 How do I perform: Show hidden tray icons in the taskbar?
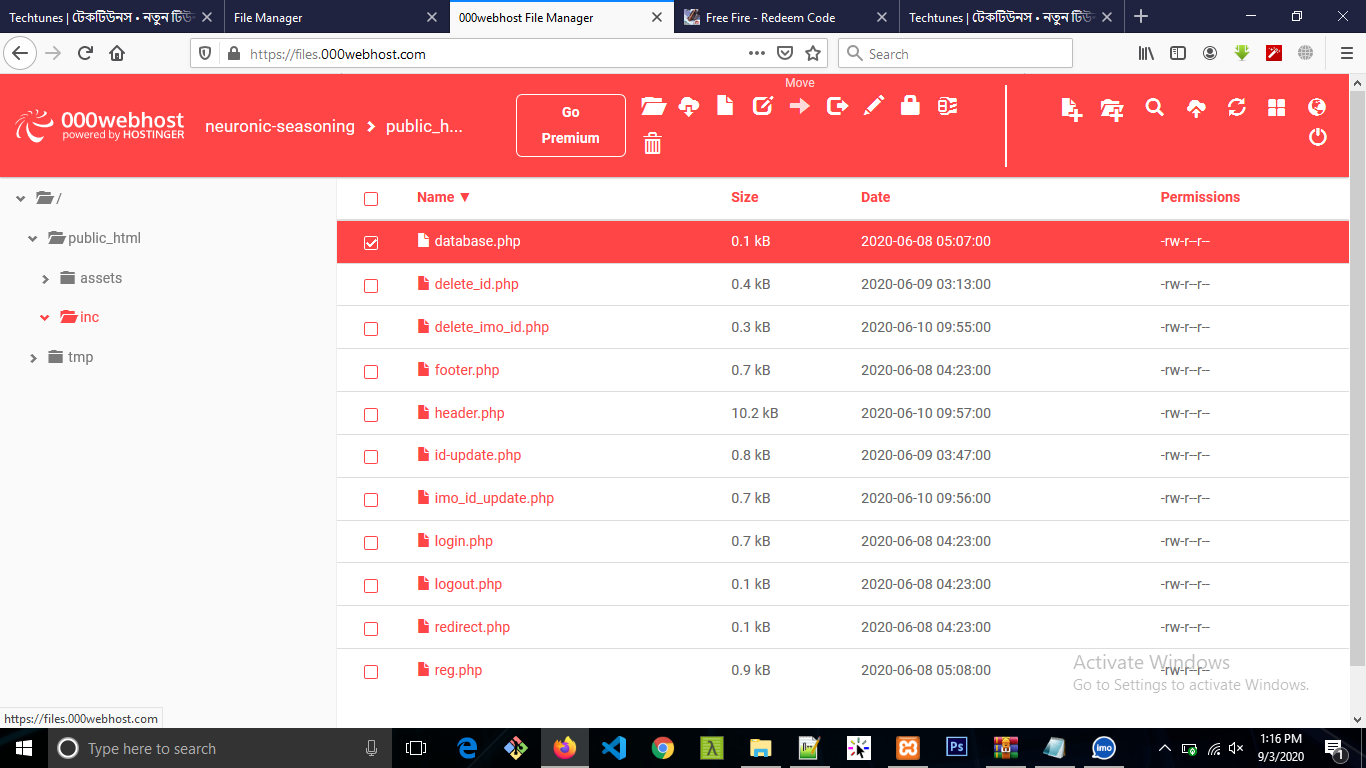coord(1165,748)
